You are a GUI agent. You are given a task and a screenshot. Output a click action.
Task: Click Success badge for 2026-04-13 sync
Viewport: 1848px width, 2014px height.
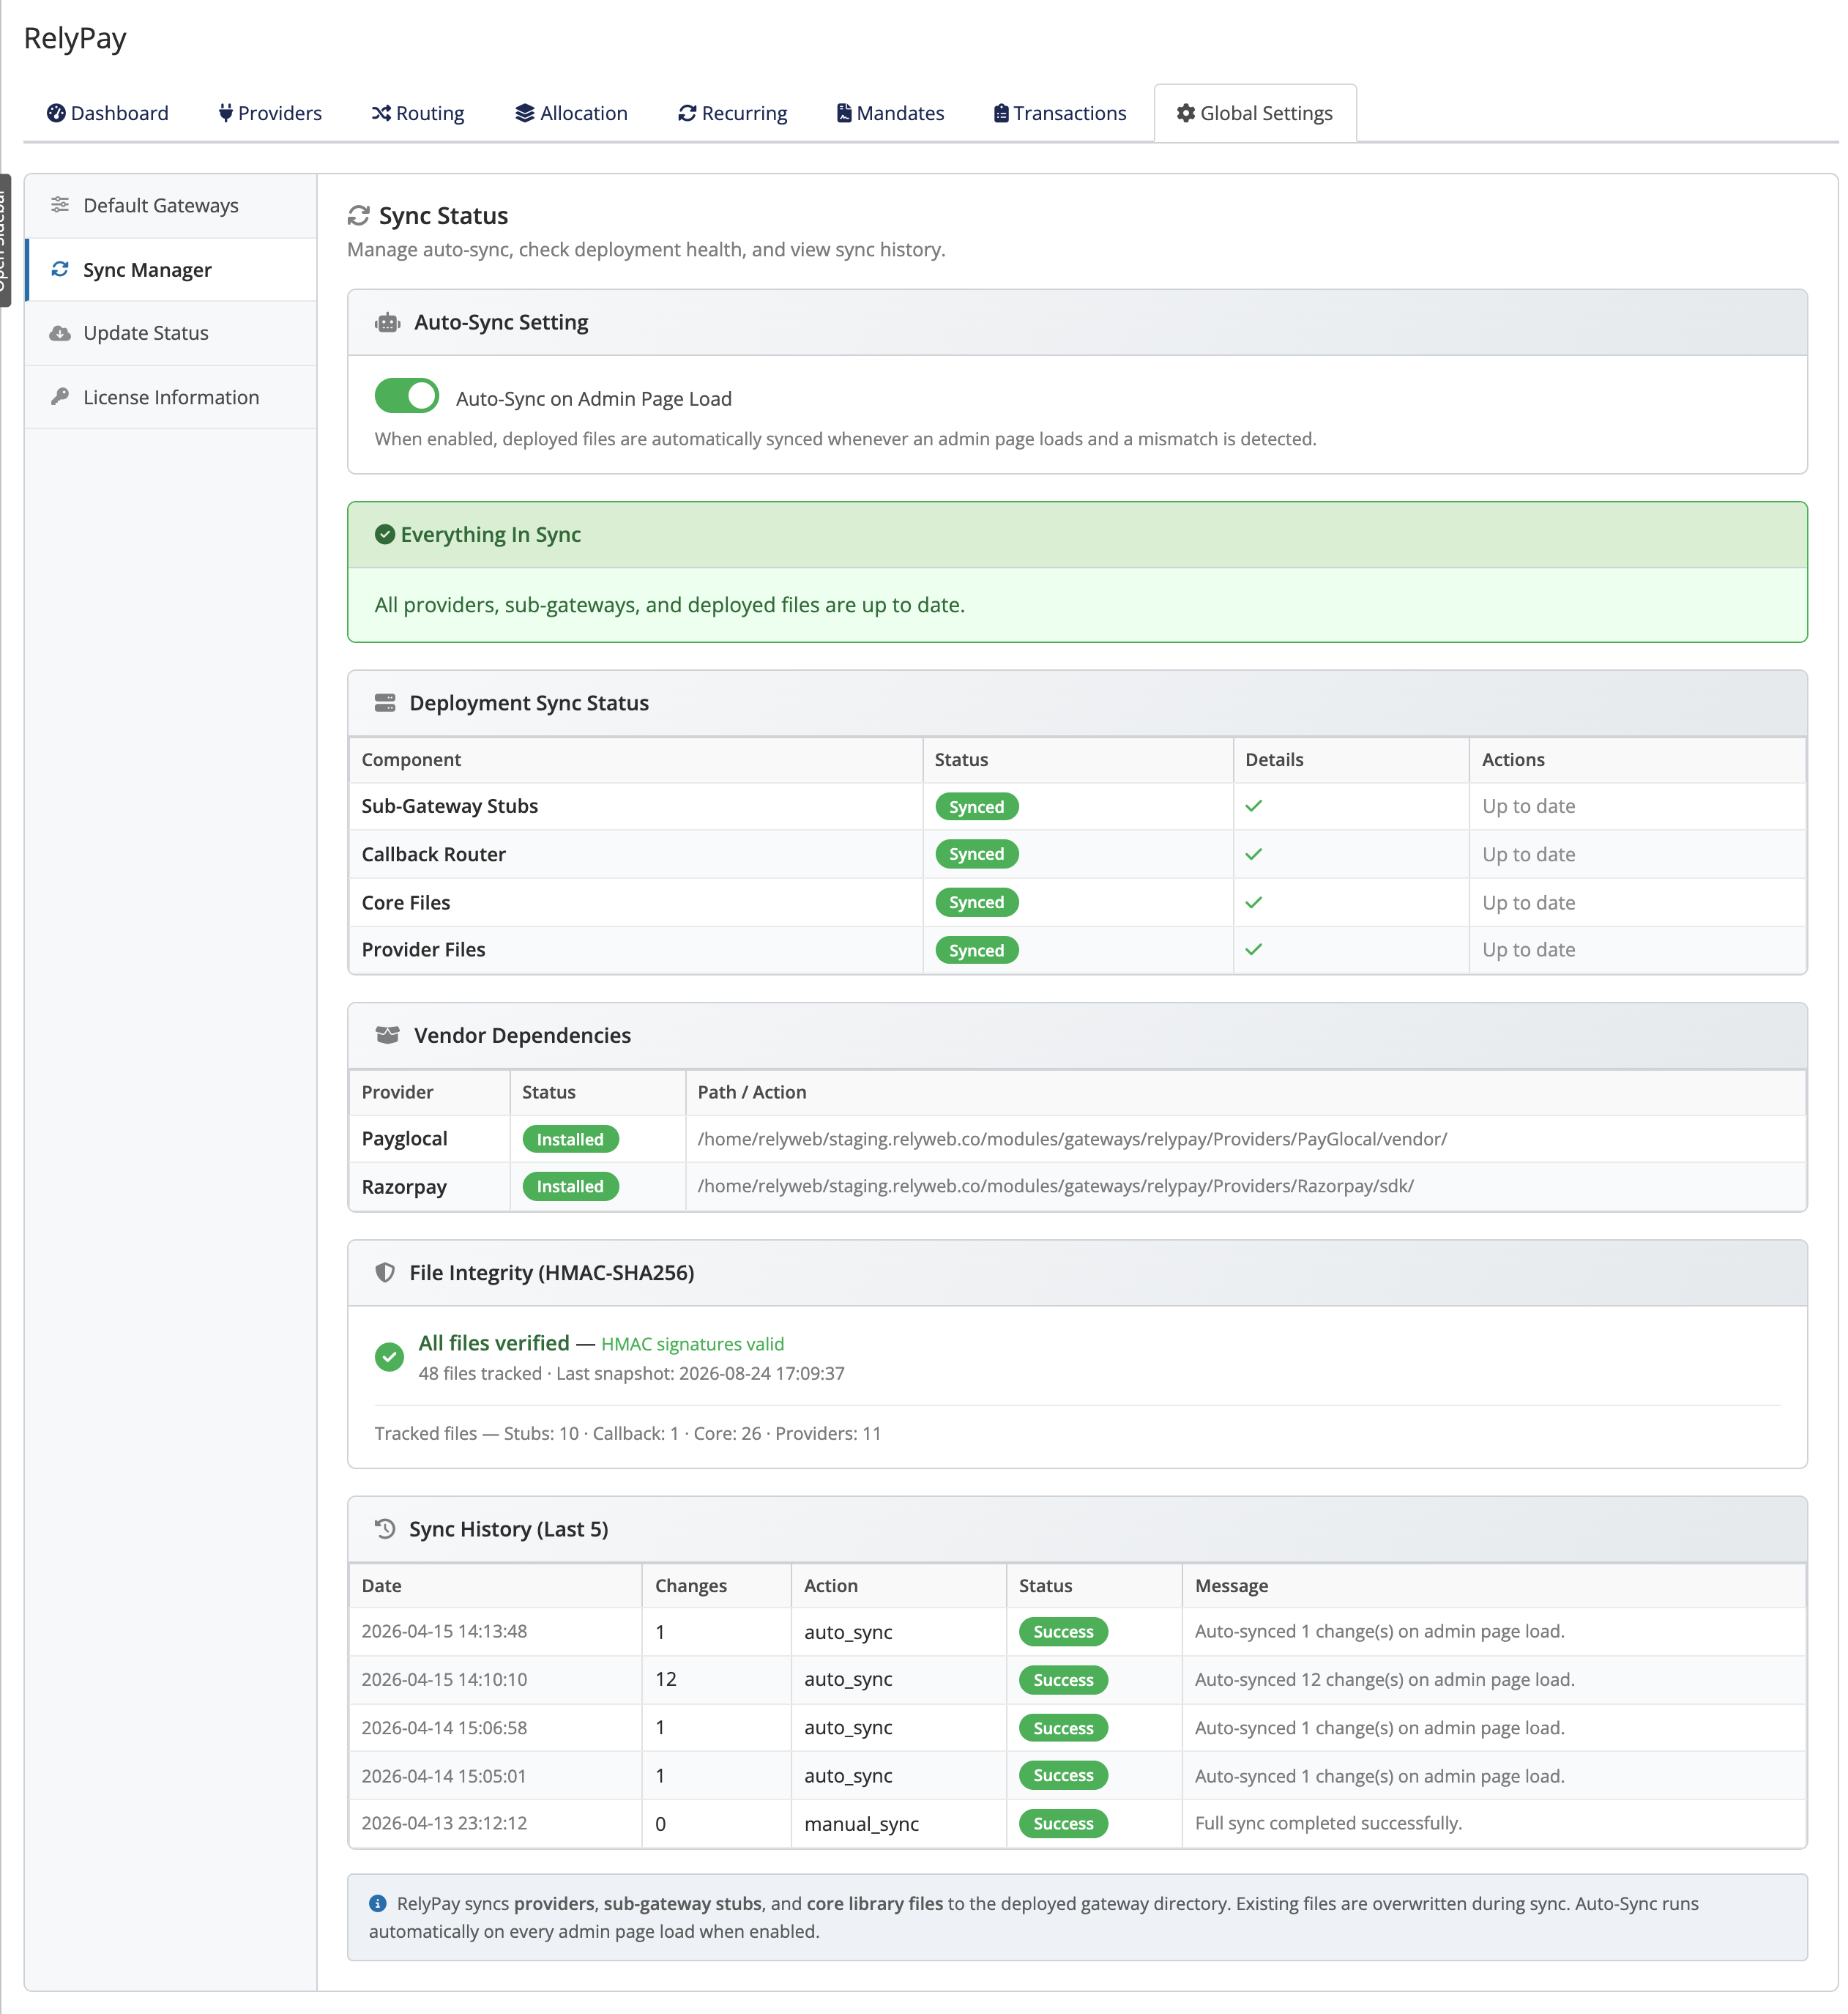1063,1823
